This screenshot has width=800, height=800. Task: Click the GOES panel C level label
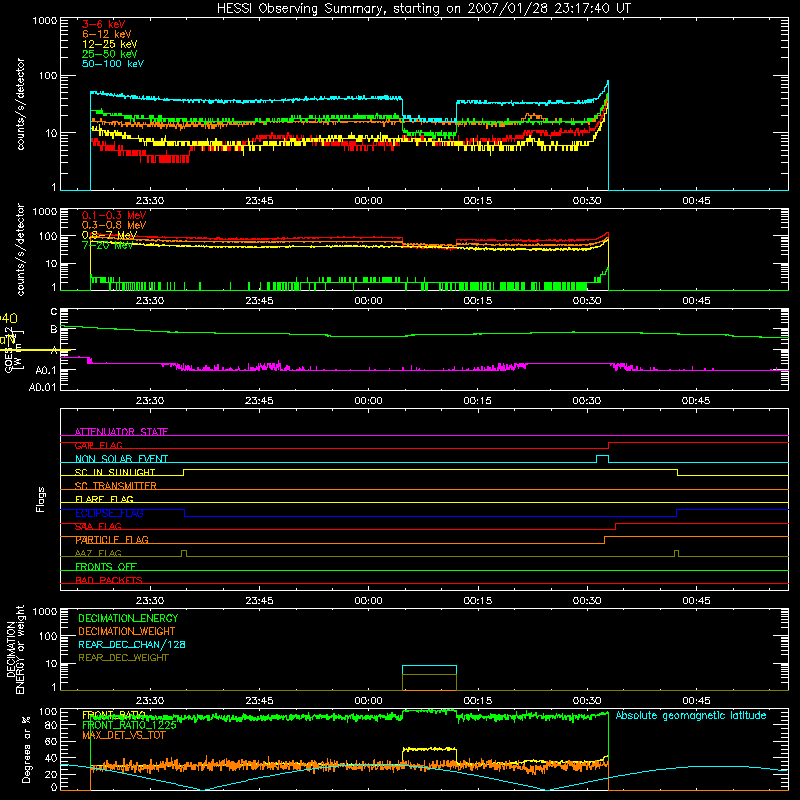tap(54, 312)
